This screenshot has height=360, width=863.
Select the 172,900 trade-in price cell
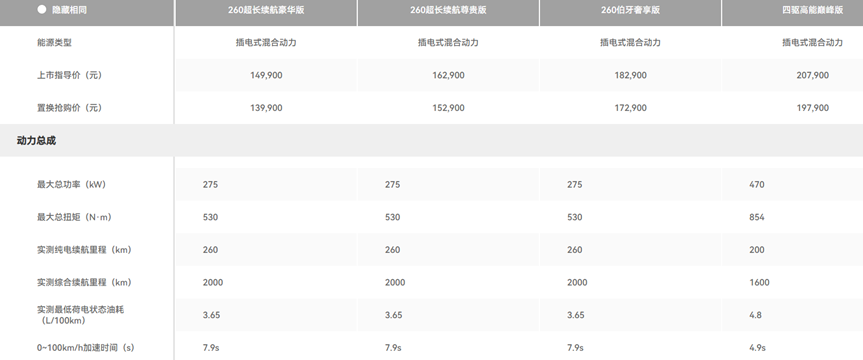pos(630,108)
